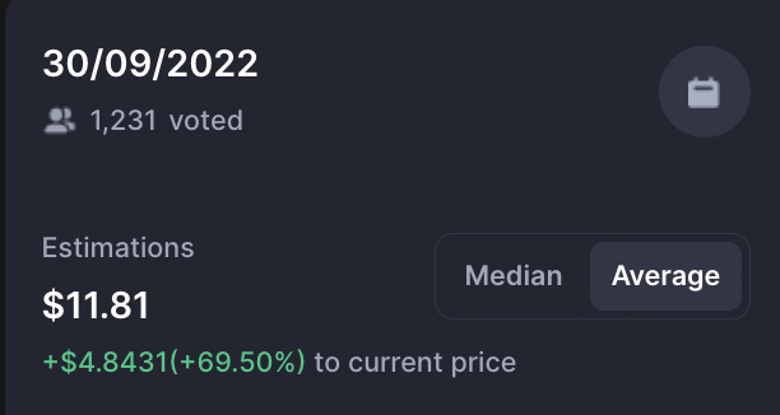Select the Average estimation option

pyautogui.click(x=665, y=276)
